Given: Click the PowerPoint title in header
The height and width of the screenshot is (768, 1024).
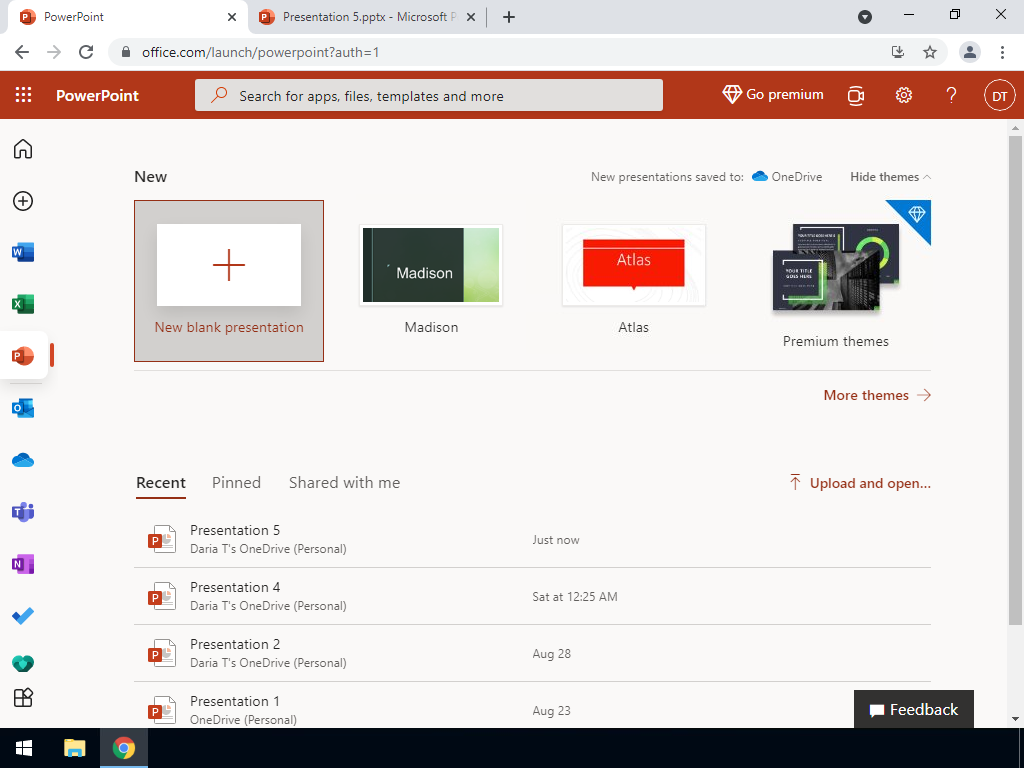Looking at the screenshot, I should (97, 95).
